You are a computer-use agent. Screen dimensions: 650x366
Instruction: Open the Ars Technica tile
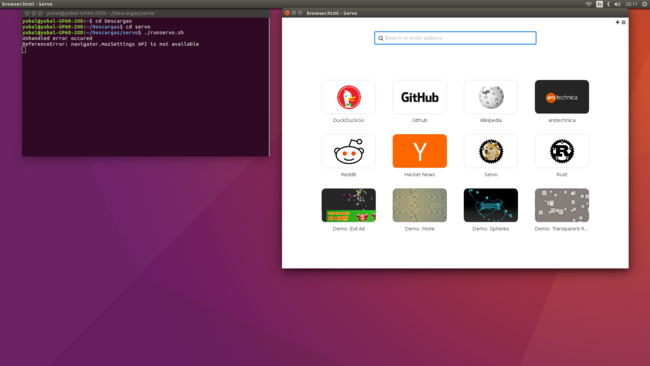pyautogui.click(x=562, y=97)
